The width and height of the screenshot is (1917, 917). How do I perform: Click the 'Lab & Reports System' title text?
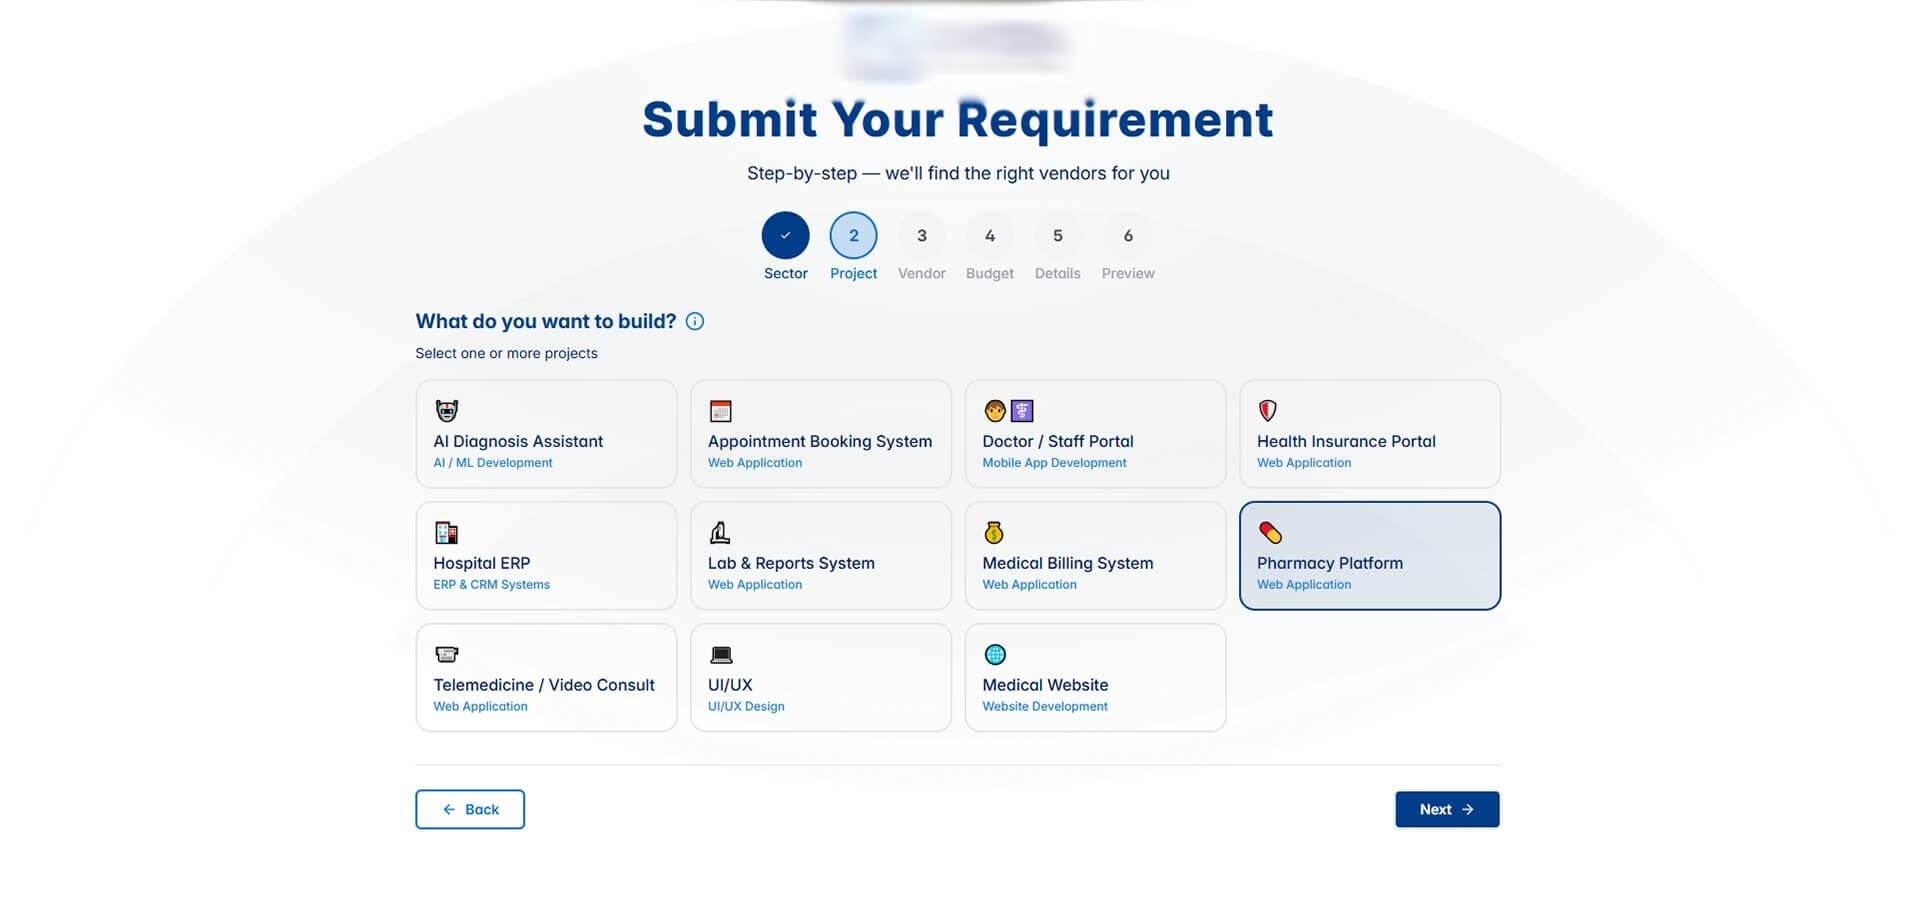791,563
